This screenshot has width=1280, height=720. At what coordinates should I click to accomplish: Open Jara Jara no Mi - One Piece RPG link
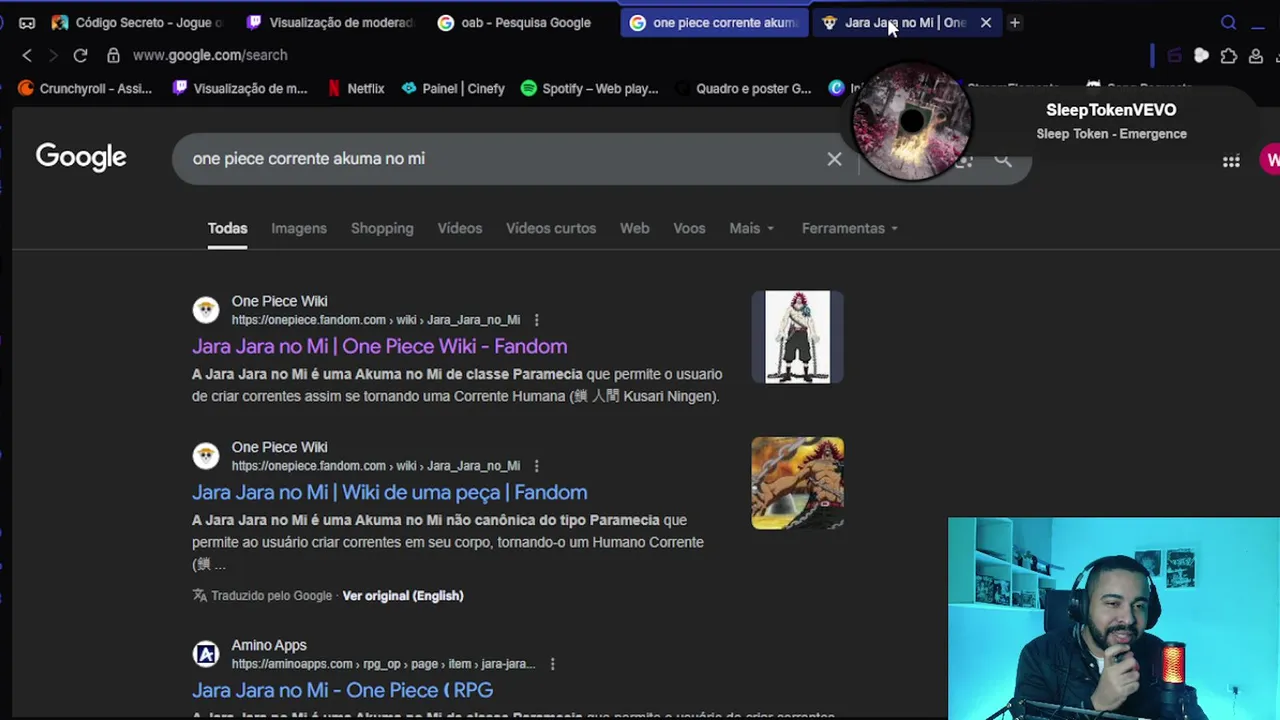[x=342, y=690]
